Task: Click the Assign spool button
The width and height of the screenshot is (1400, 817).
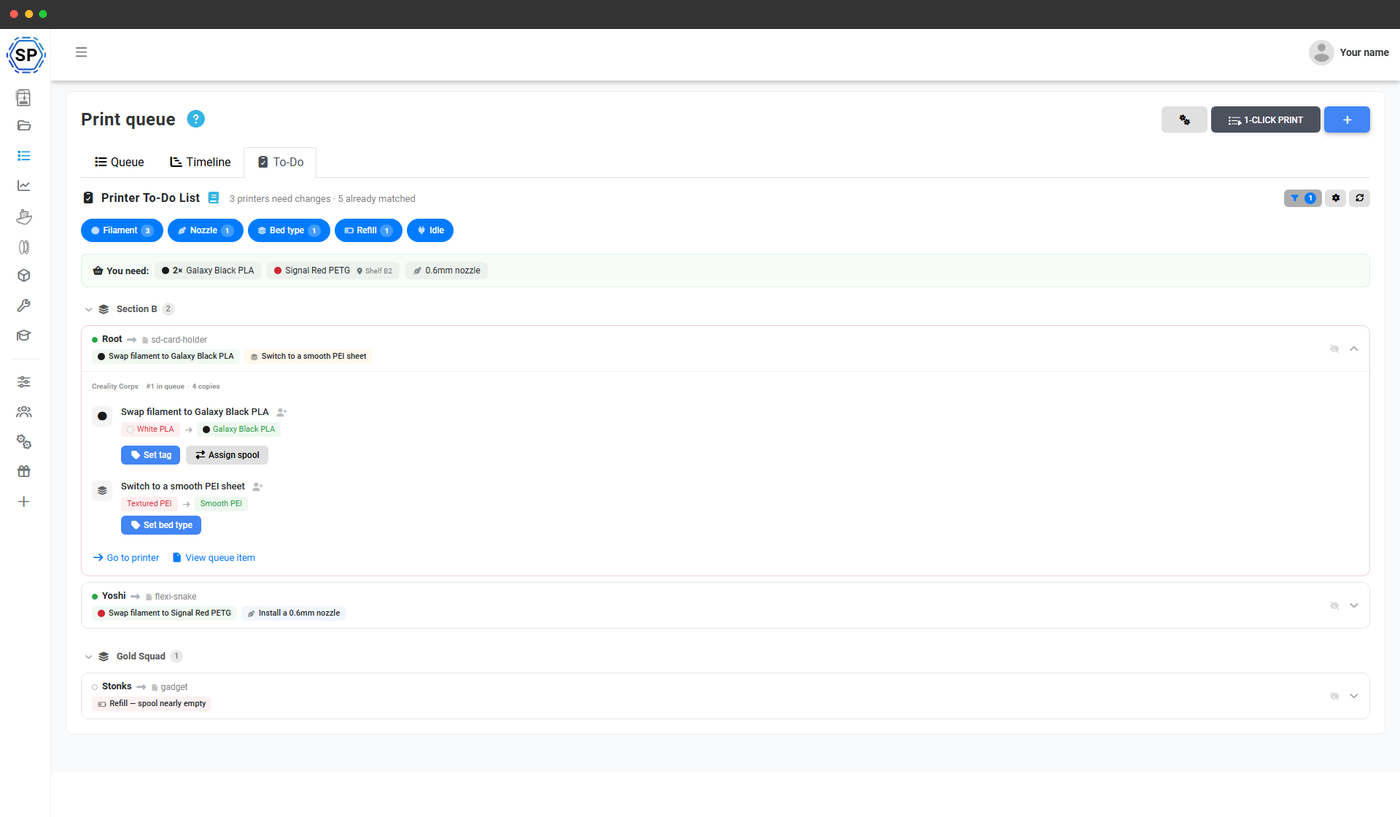Action: 227,455
